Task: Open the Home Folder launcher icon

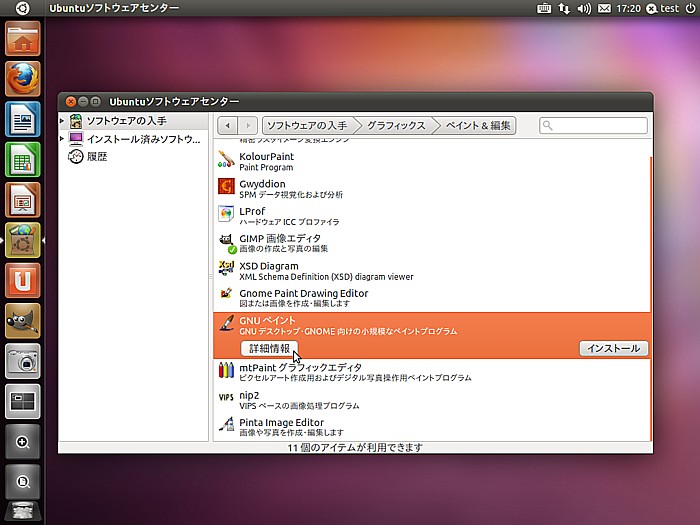Action: pos(23,39)
